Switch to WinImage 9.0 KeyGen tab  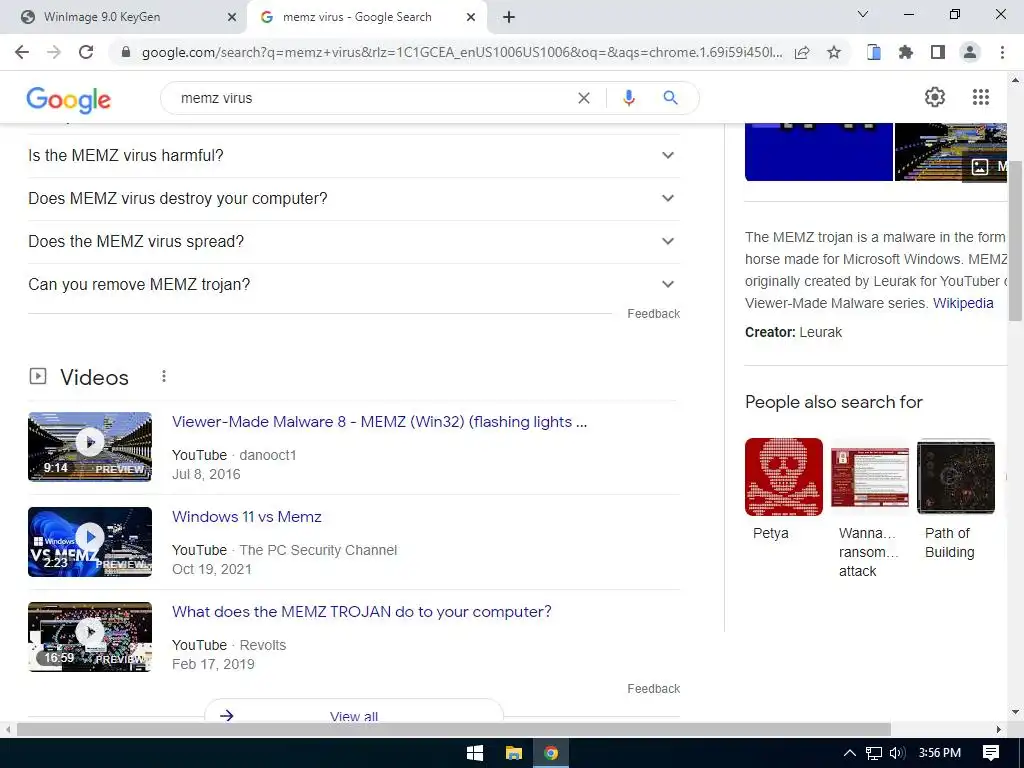(125, 18)
